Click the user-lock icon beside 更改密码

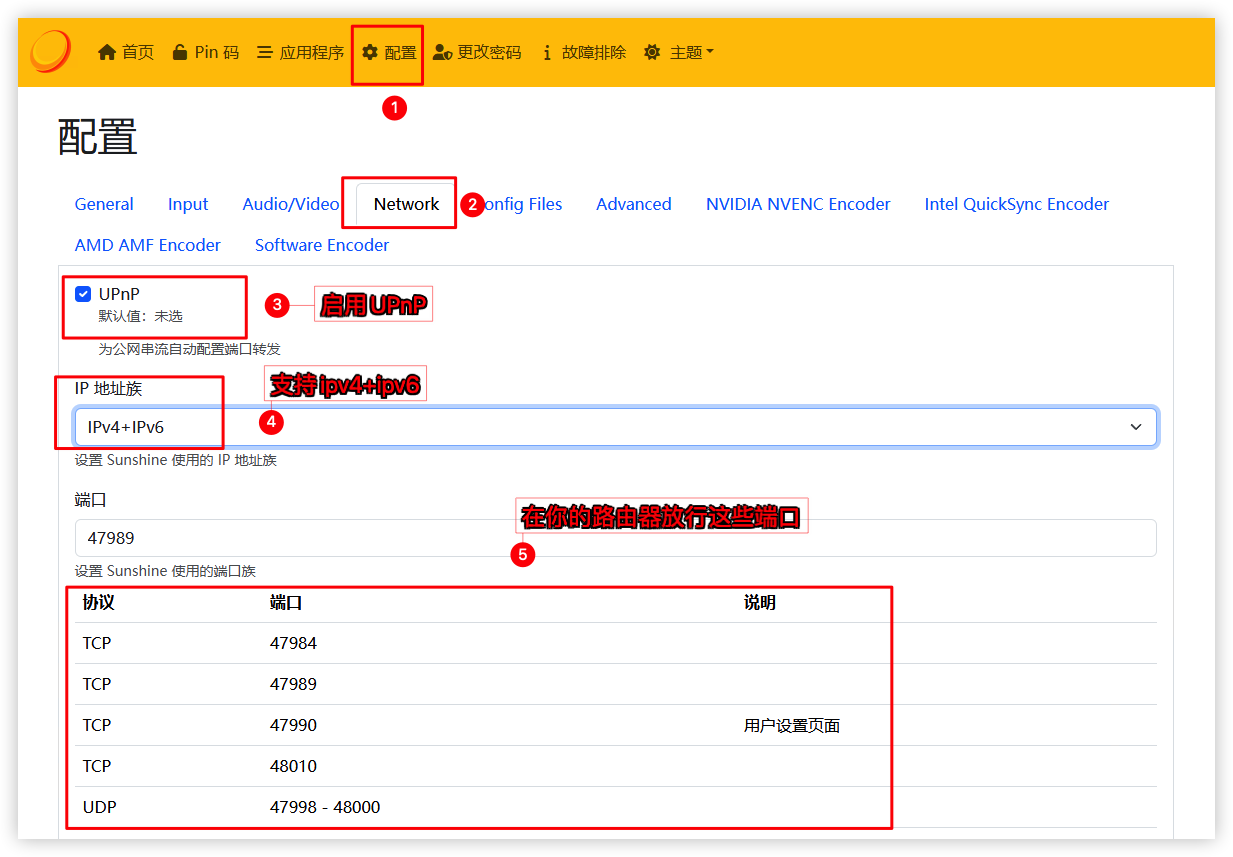442,52
